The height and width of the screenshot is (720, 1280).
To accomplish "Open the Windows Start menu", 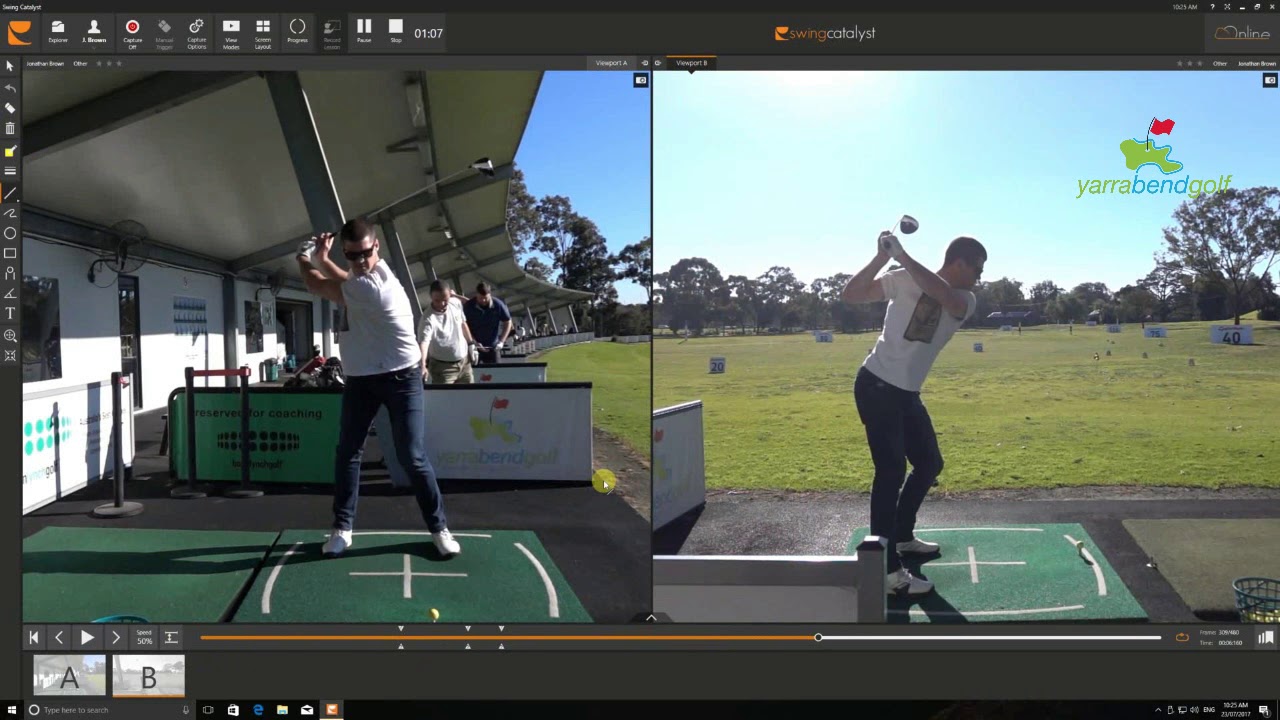I will 11,710.
